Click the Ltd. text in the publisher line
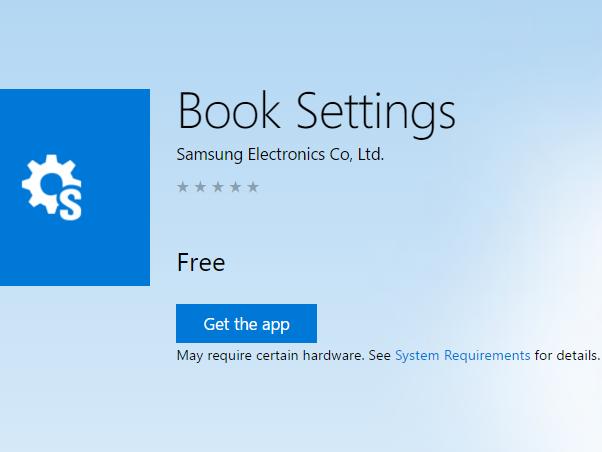602x452 pixels. click(x=370, y=154)
